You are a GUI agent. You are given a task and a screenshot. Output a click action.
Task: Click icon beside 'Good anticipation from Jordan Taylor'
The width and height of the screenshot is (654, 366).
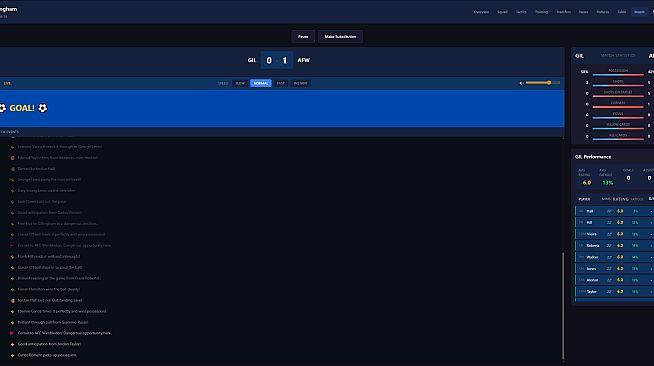tap(12, 344)
